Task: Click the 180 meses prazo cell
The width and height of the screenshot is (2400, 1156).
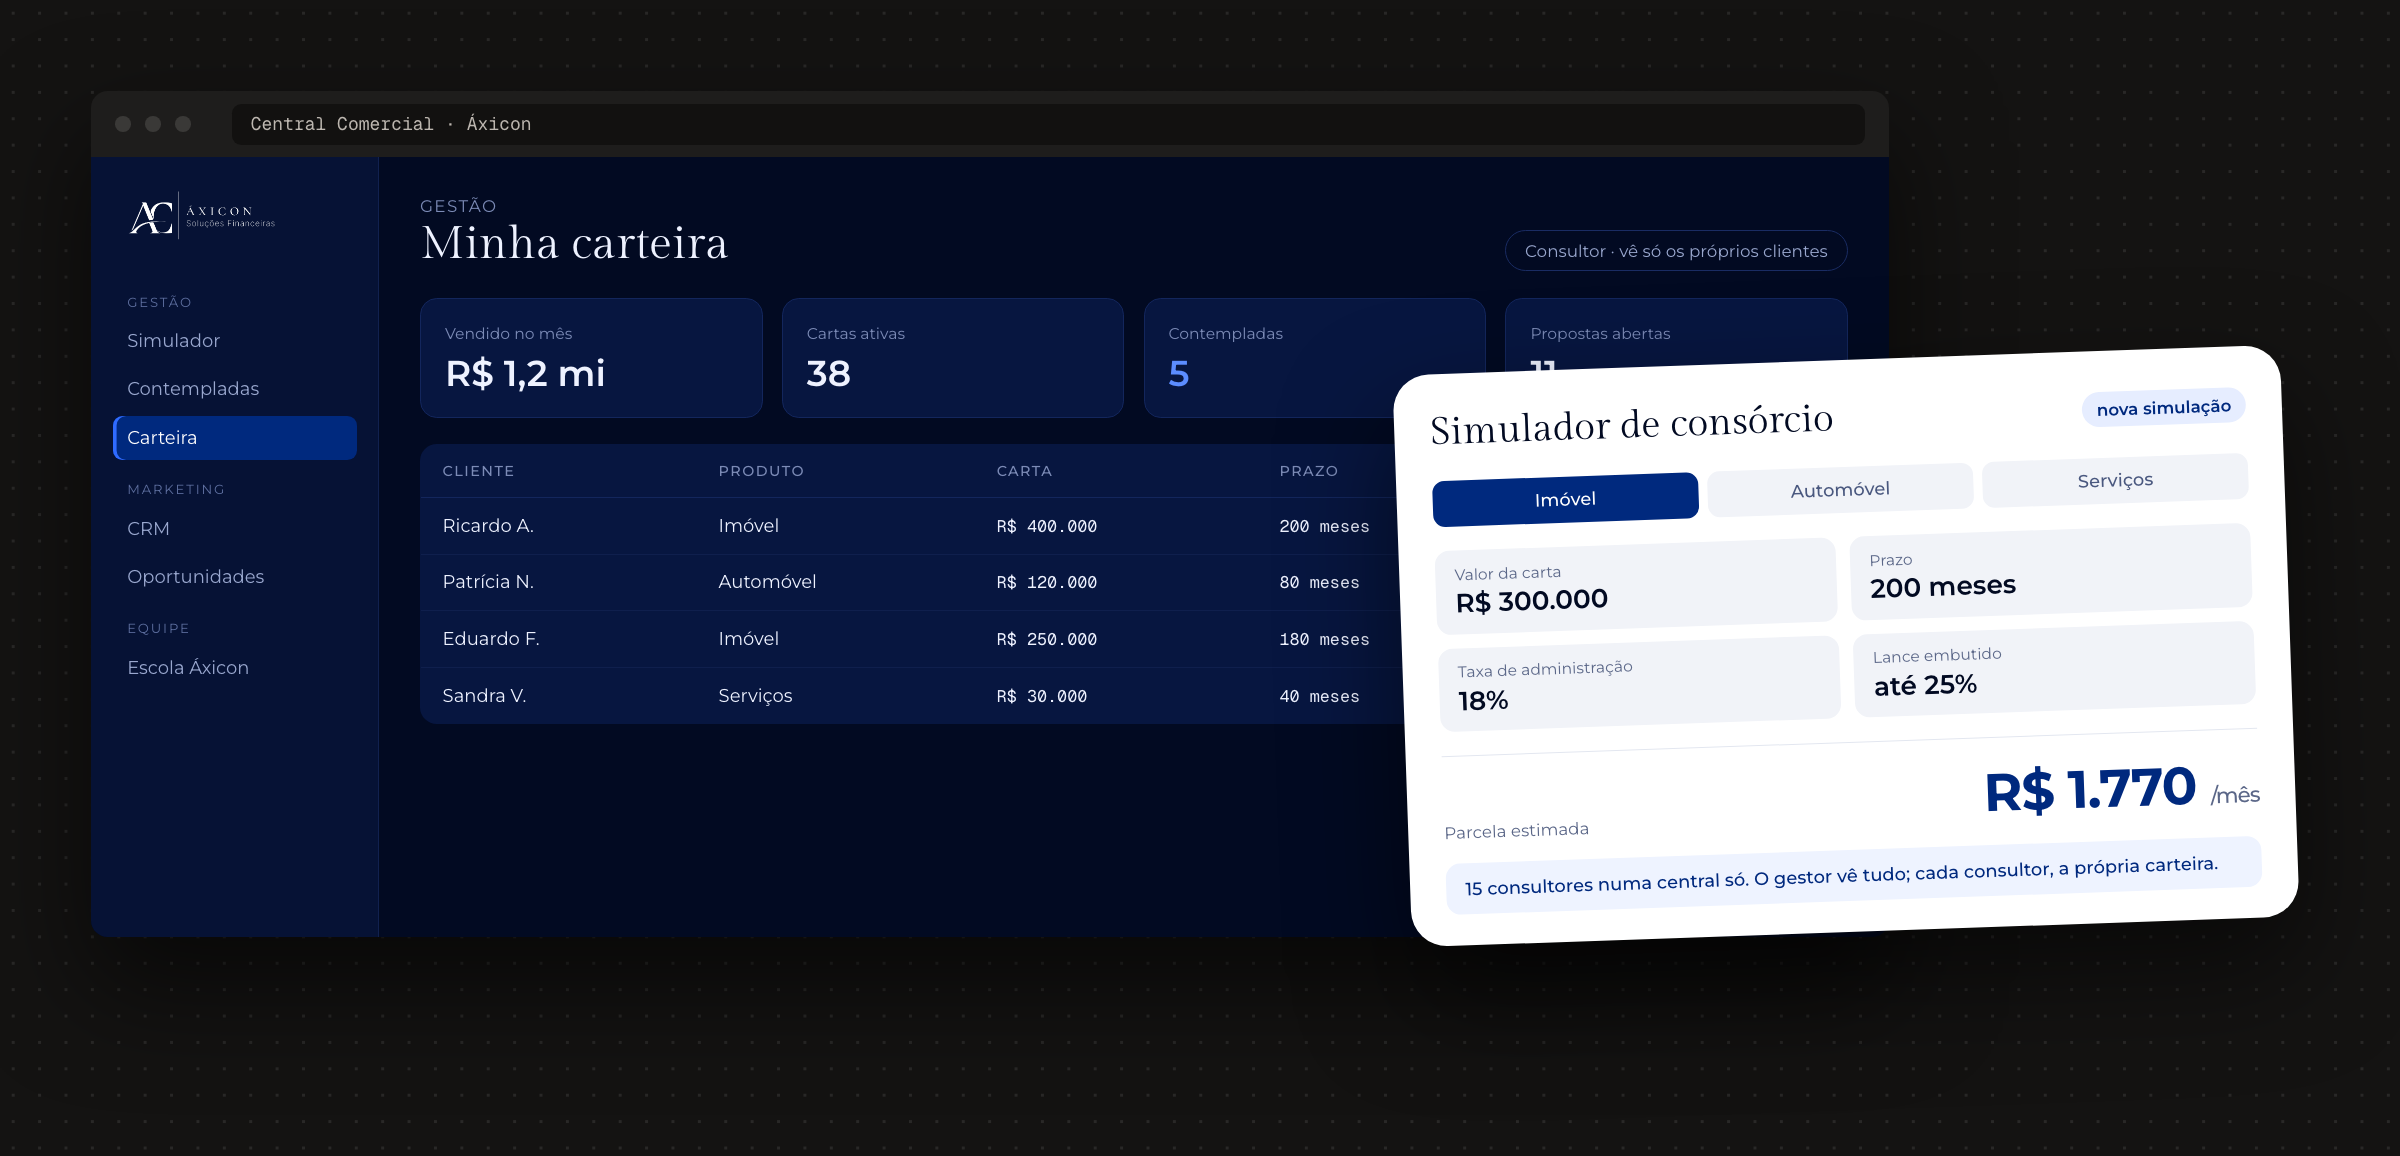Action: 1324,640
